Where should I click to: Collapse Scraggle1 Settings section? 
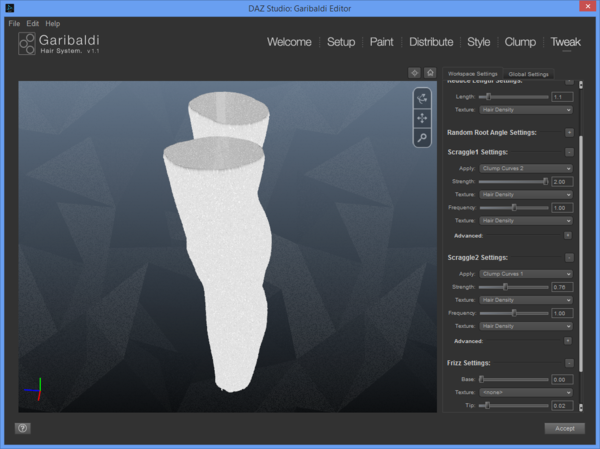point(569,152)
